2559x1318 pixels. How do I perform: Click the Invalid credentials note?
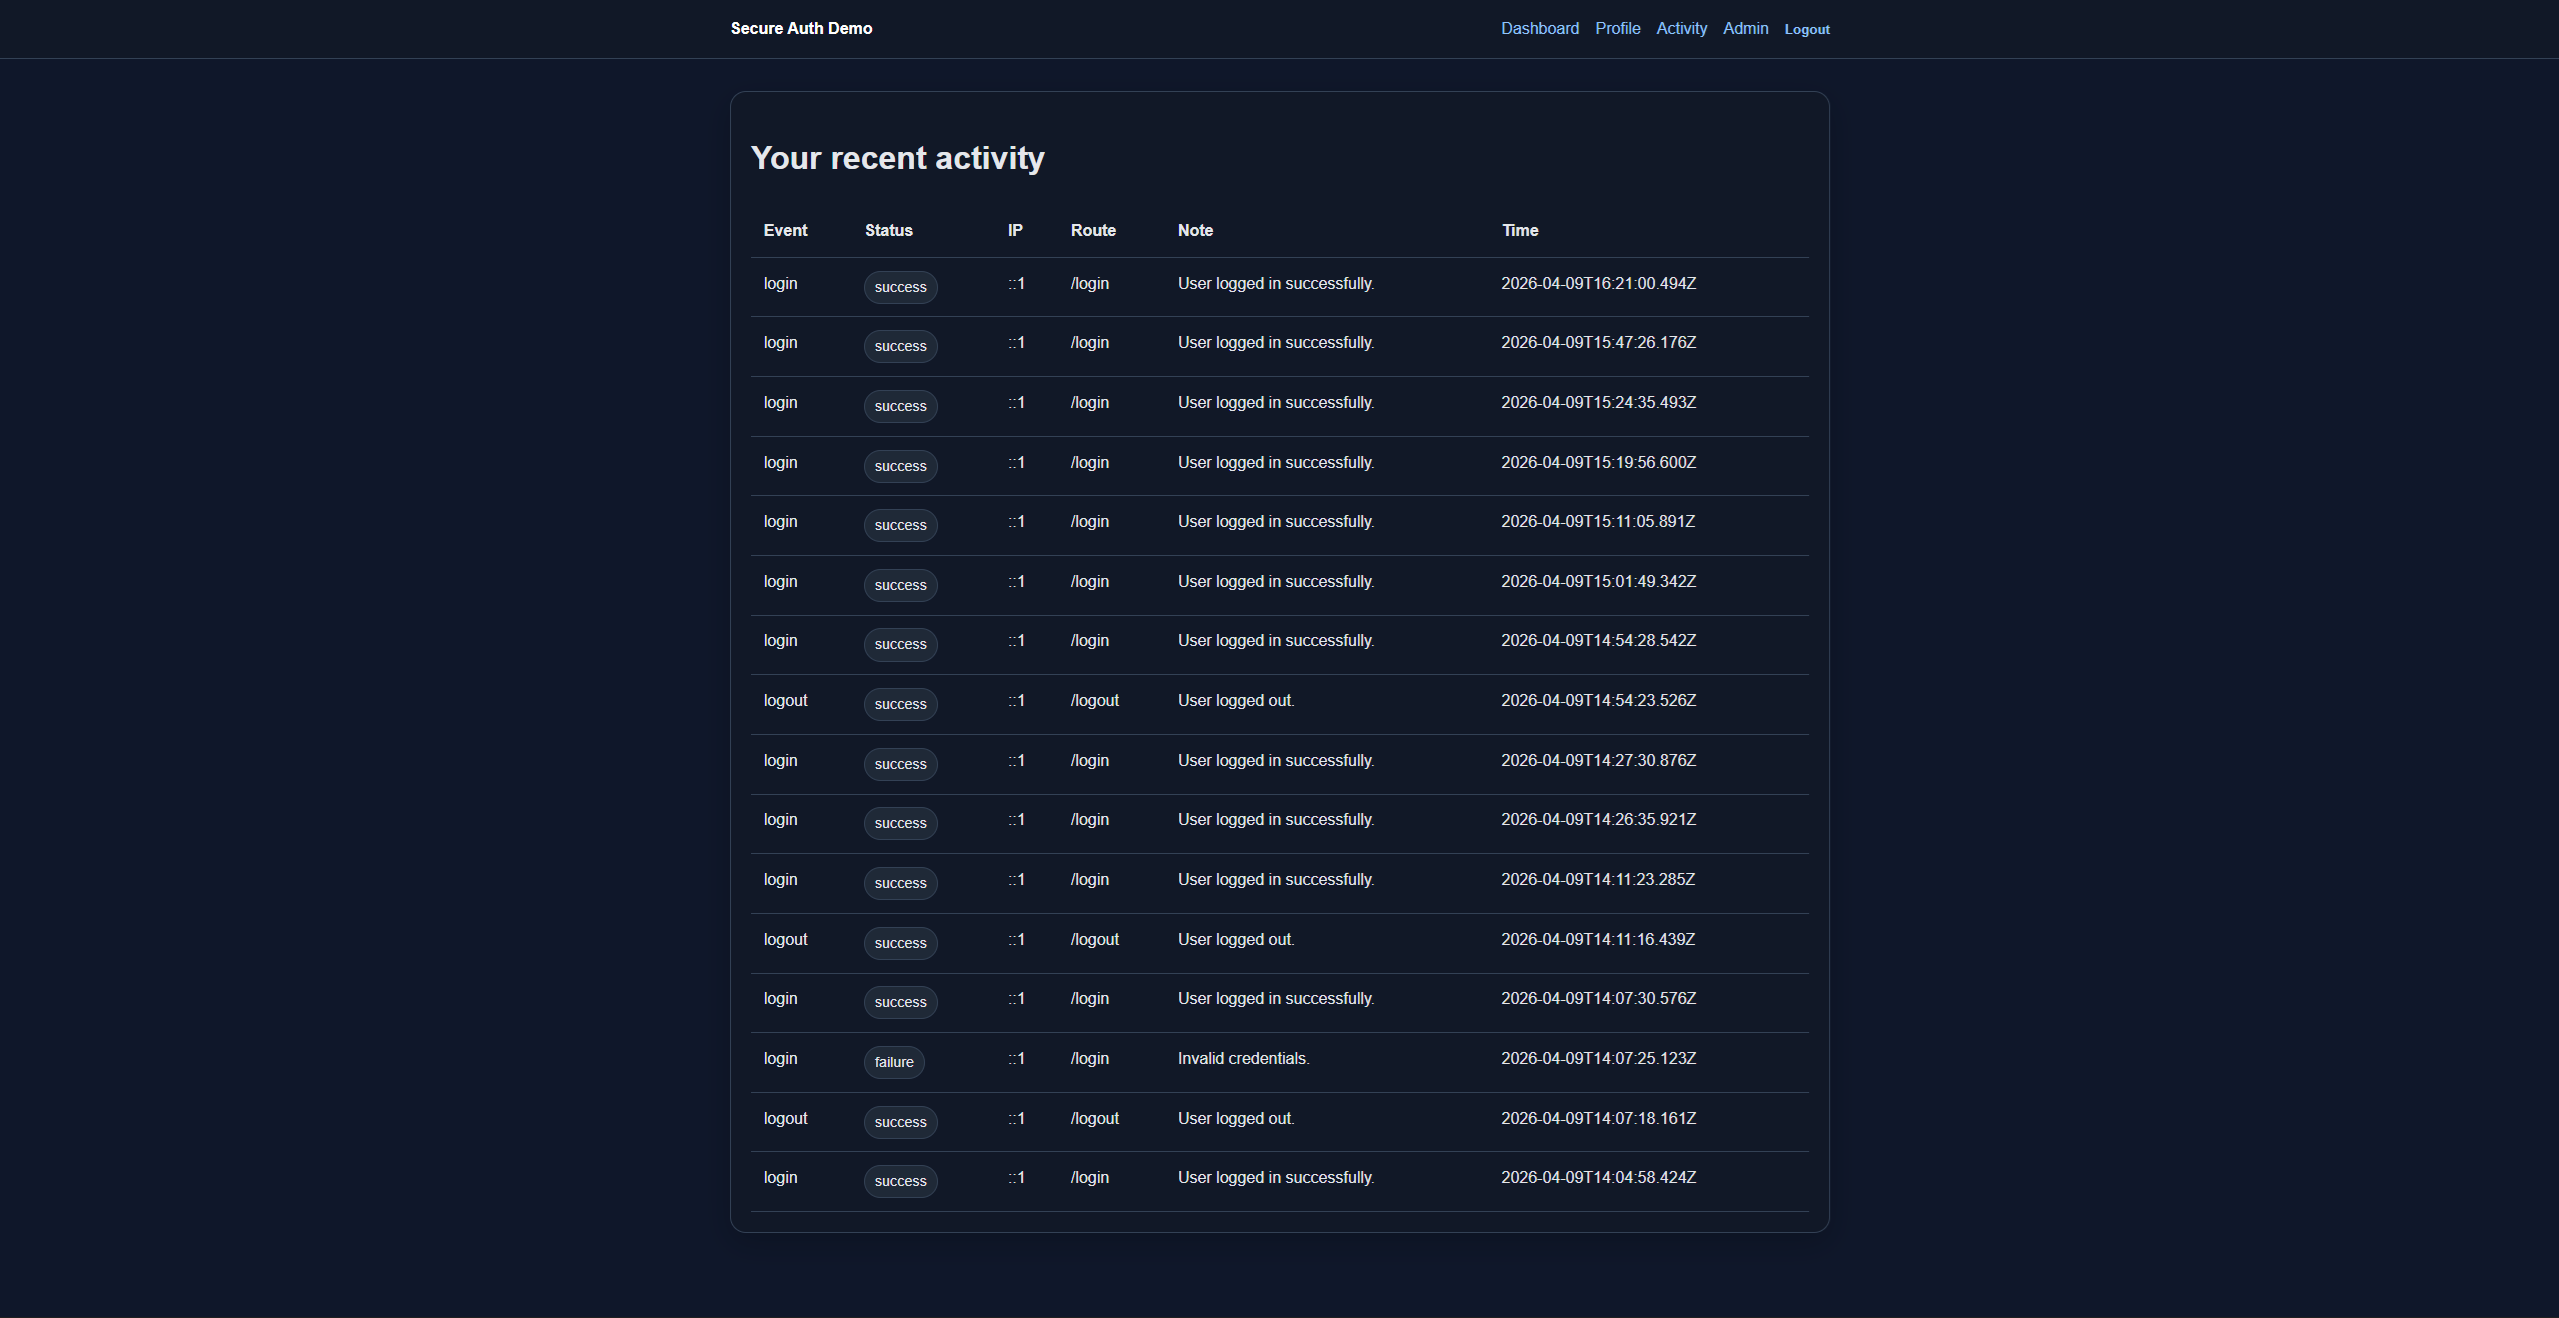pos(1243,1059)
